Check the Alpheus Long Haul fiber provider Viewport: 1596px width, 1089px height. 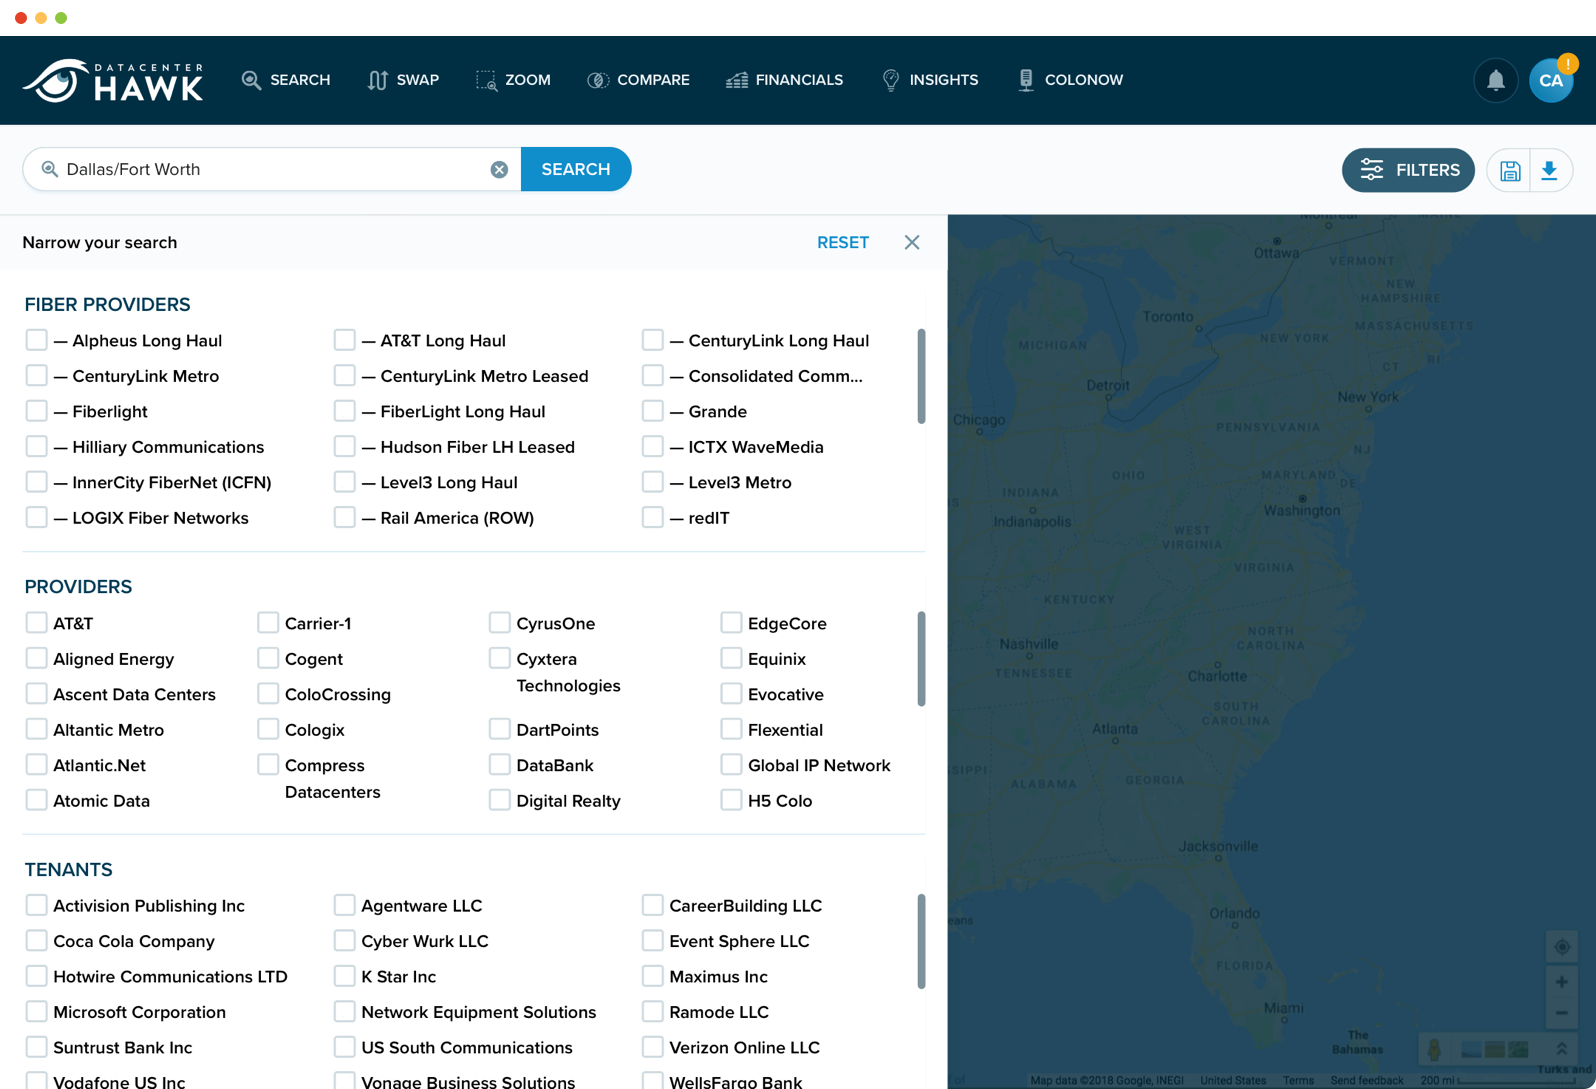(36, 340)
